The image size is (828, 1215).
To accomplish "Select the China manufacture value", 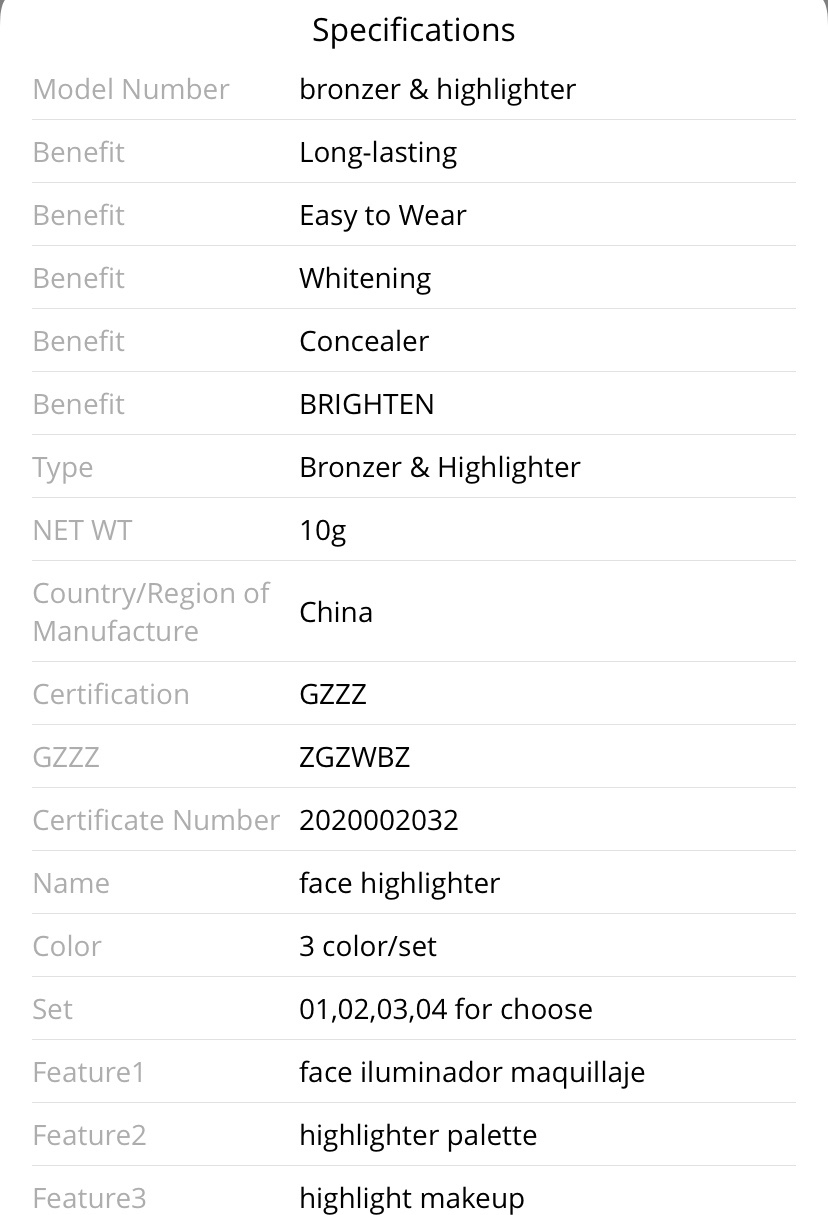I will (336, 612).
